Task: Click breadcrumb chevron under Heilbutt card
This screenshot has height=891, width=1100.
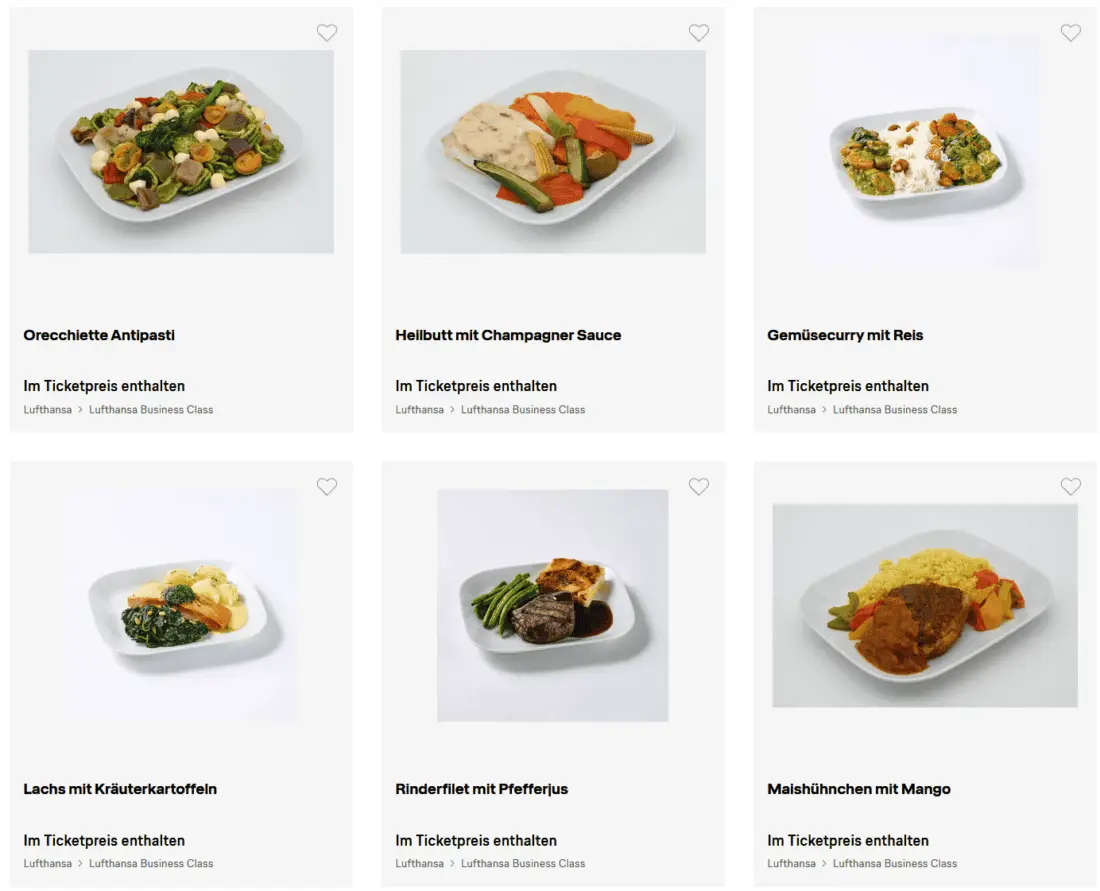Action: [x=452, y=410]
